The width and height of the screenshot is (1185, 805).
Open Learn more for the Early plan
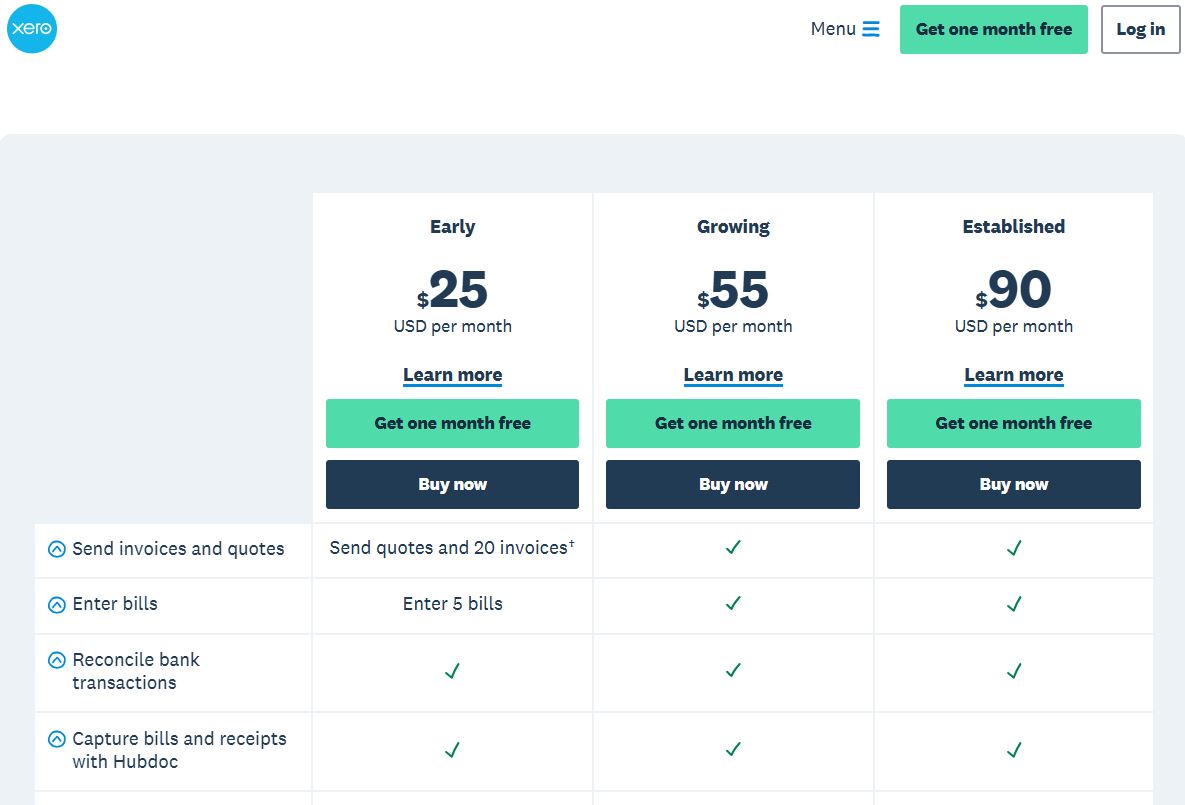point(452,374)
